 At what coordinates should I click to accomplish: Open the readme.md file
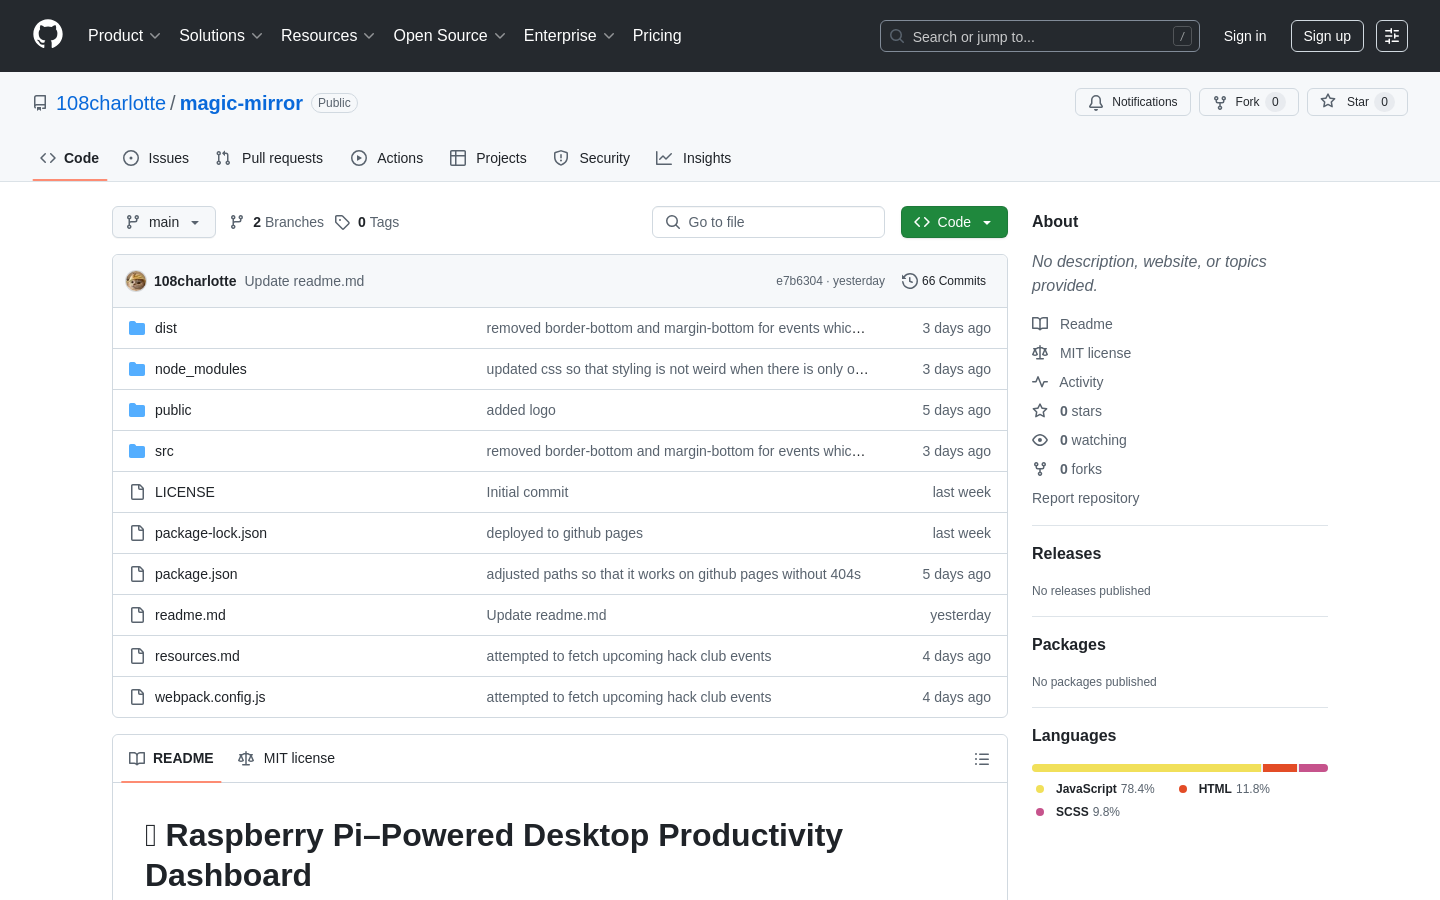tap(190, 615)
